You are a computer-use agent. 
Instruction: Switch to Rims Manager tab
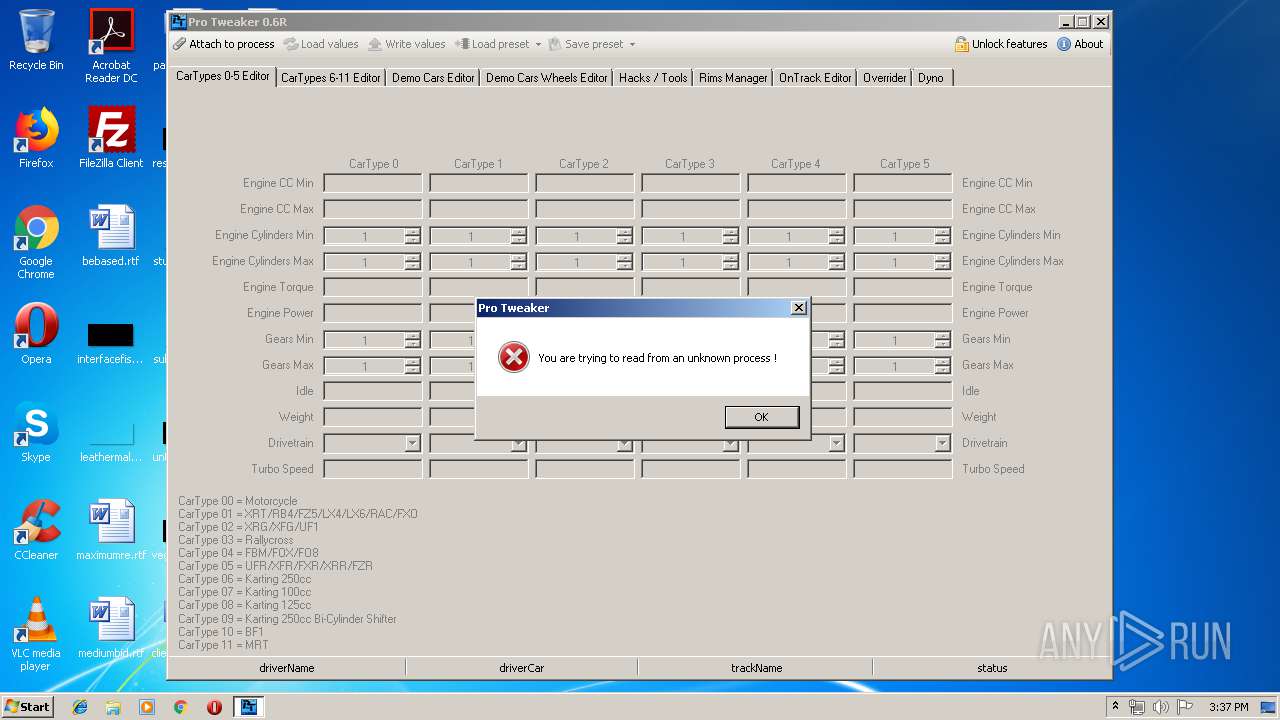pos(733,78)
